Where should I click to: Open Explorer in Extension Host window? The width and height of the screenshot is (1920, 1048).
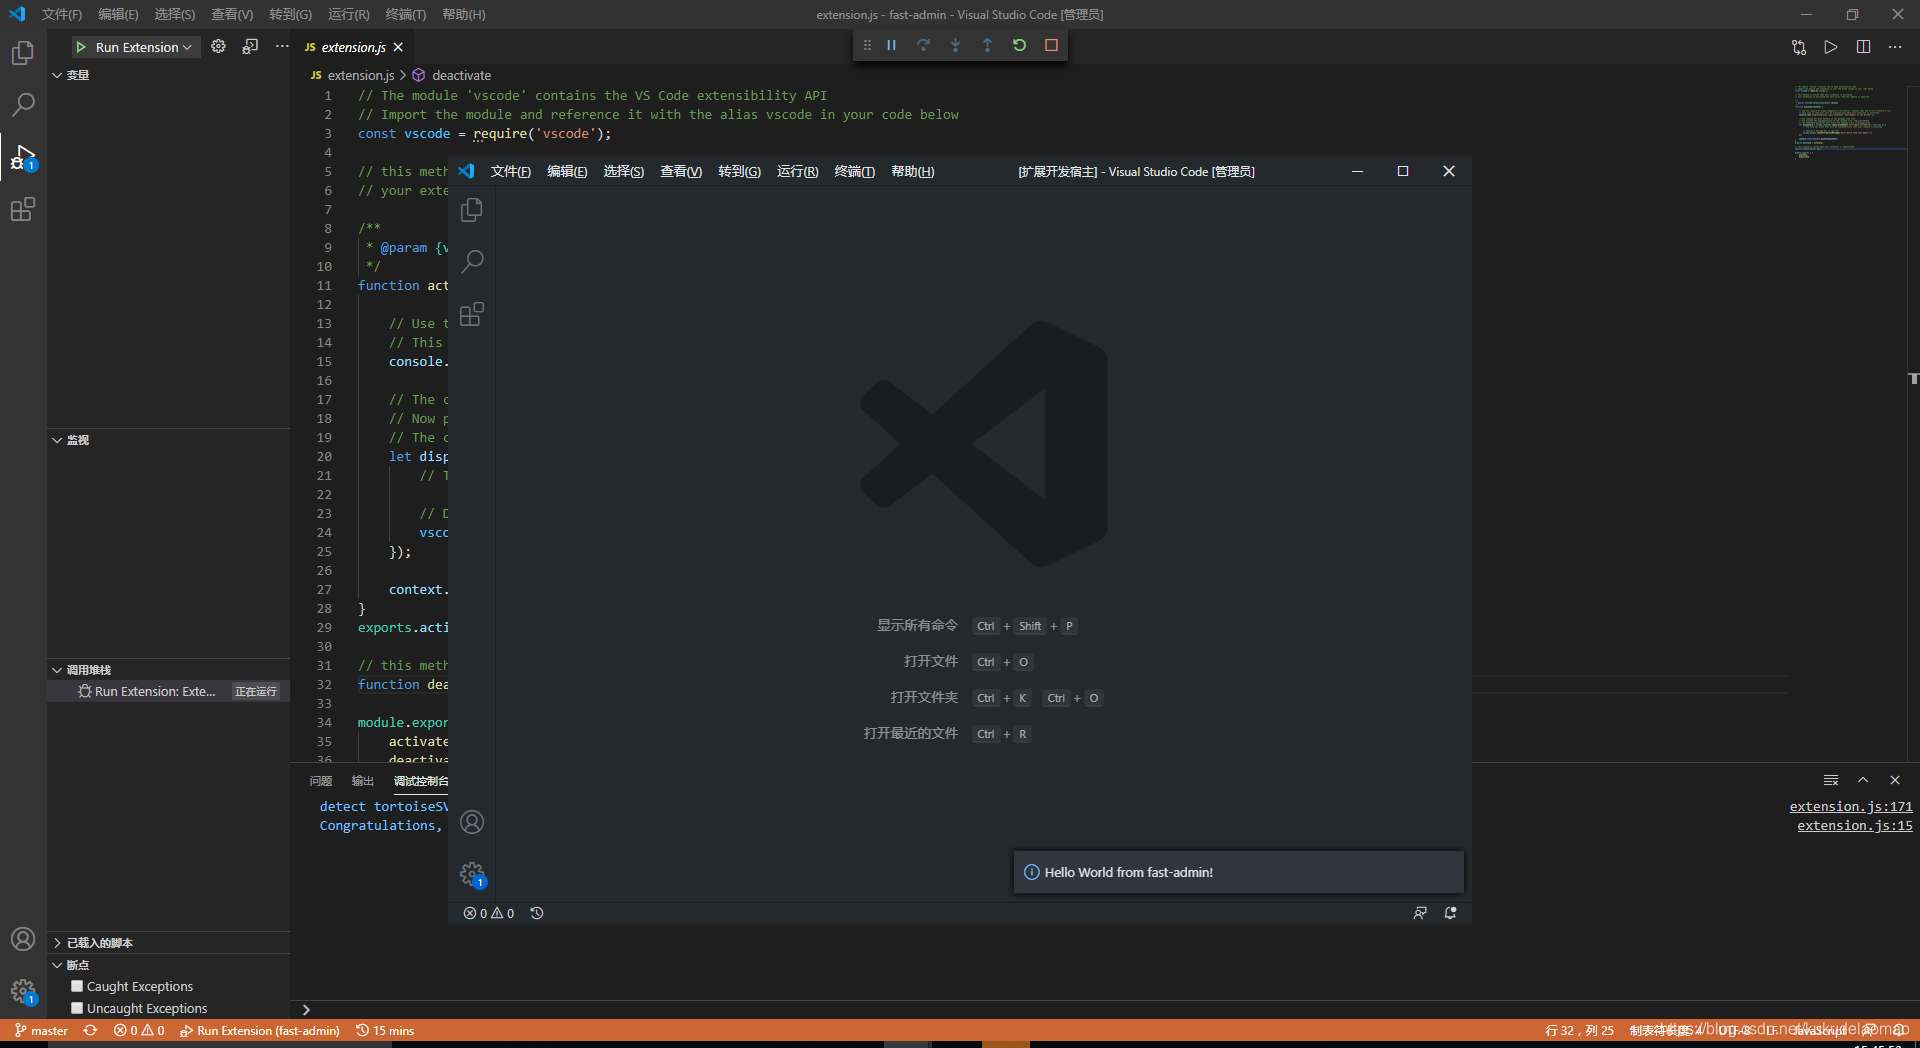[471, 210]
